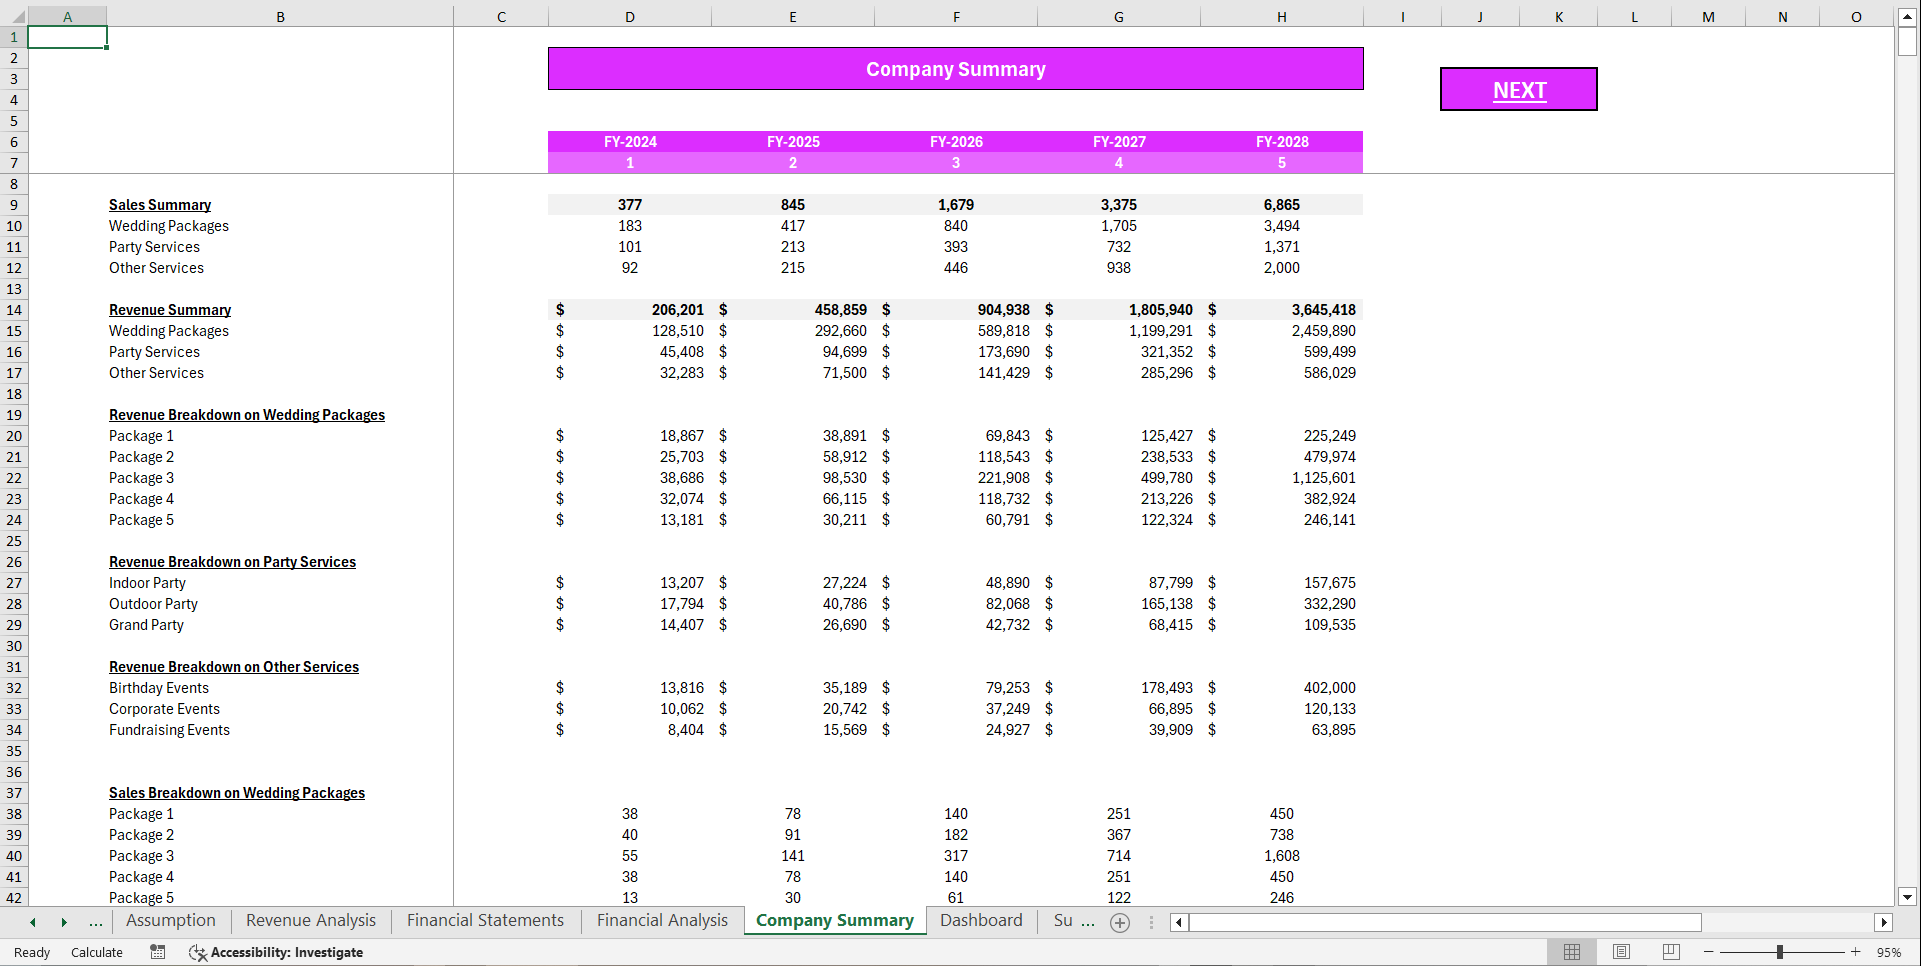Open the Financial Statements sheet
This screenshot has width=1921, height=966.
point(484,920)
